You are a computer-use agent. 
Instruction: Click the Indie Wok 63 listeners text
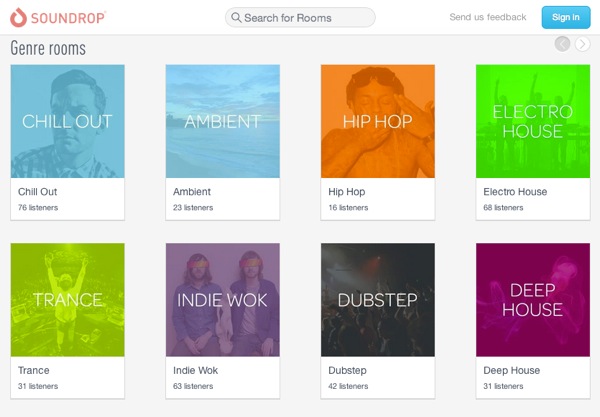[194, 386]
